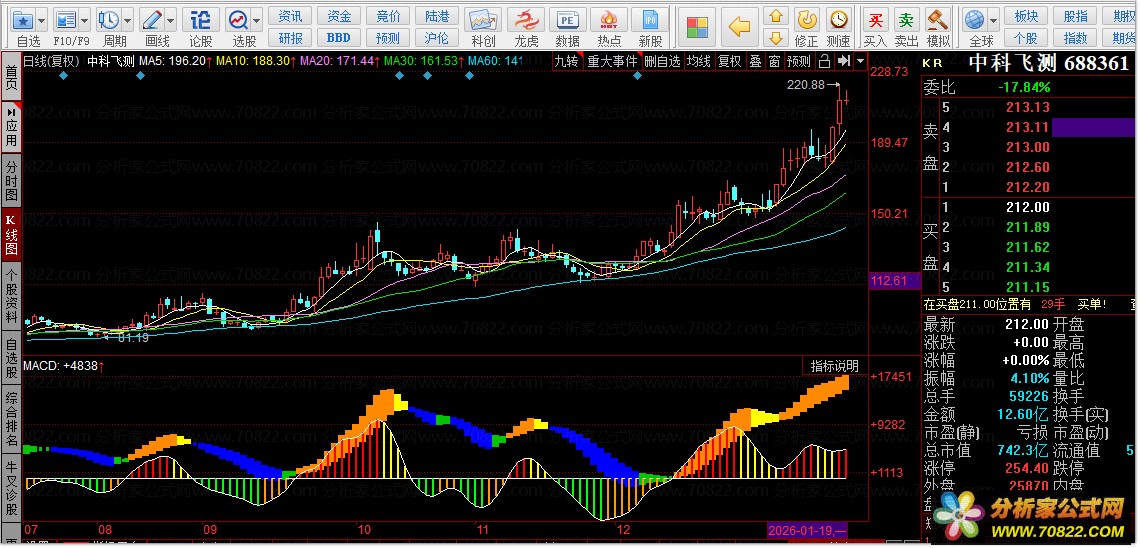Viewport: 1141px width, 548px height.
Task: Click the 热点 hot topics flame icon
Action: [609, 20]
